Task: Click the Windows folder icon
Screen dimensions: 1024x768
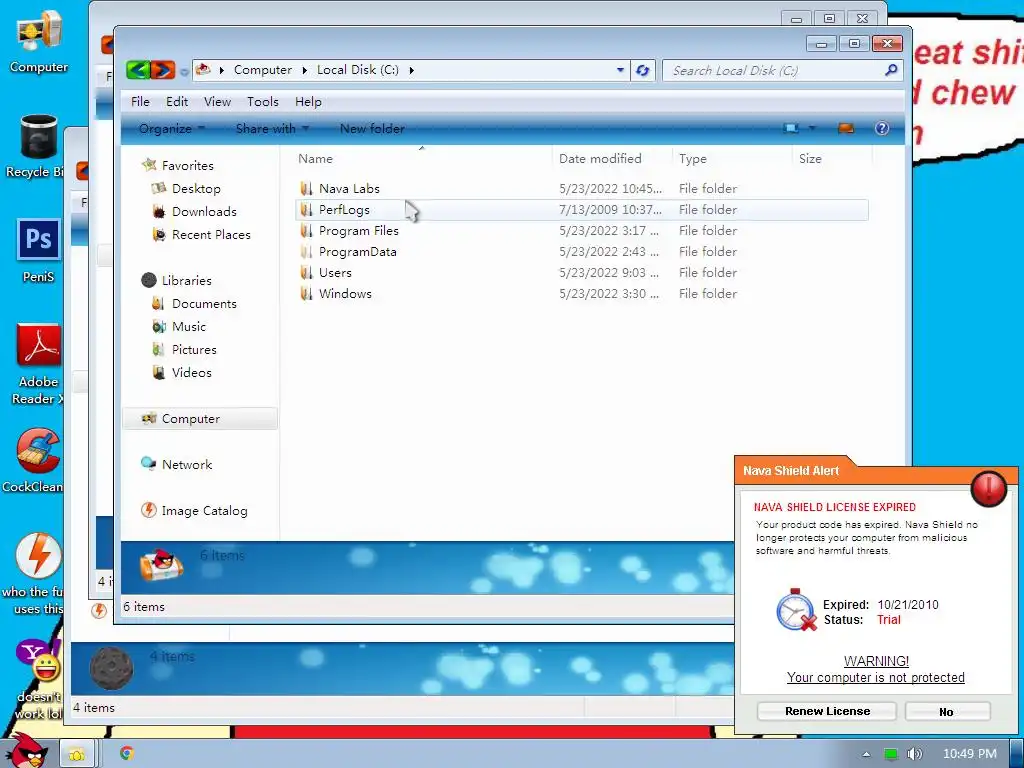Action: coord(306,294)
